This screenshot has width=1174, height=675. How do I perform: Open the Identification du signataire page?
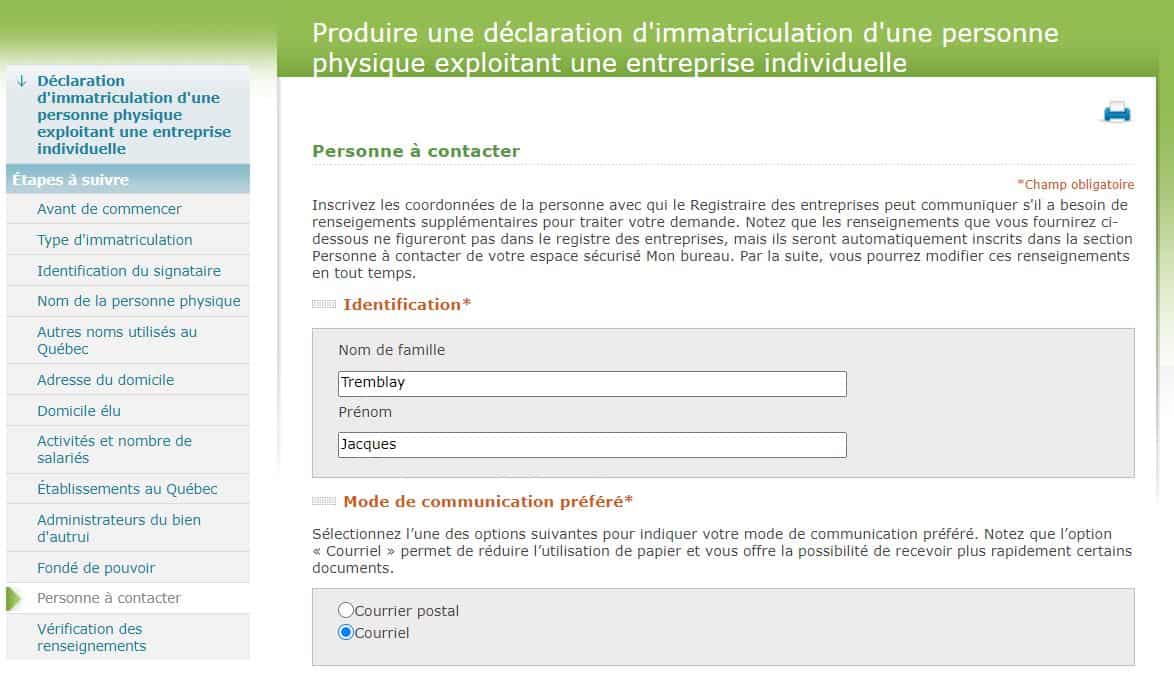coord(128,271)
